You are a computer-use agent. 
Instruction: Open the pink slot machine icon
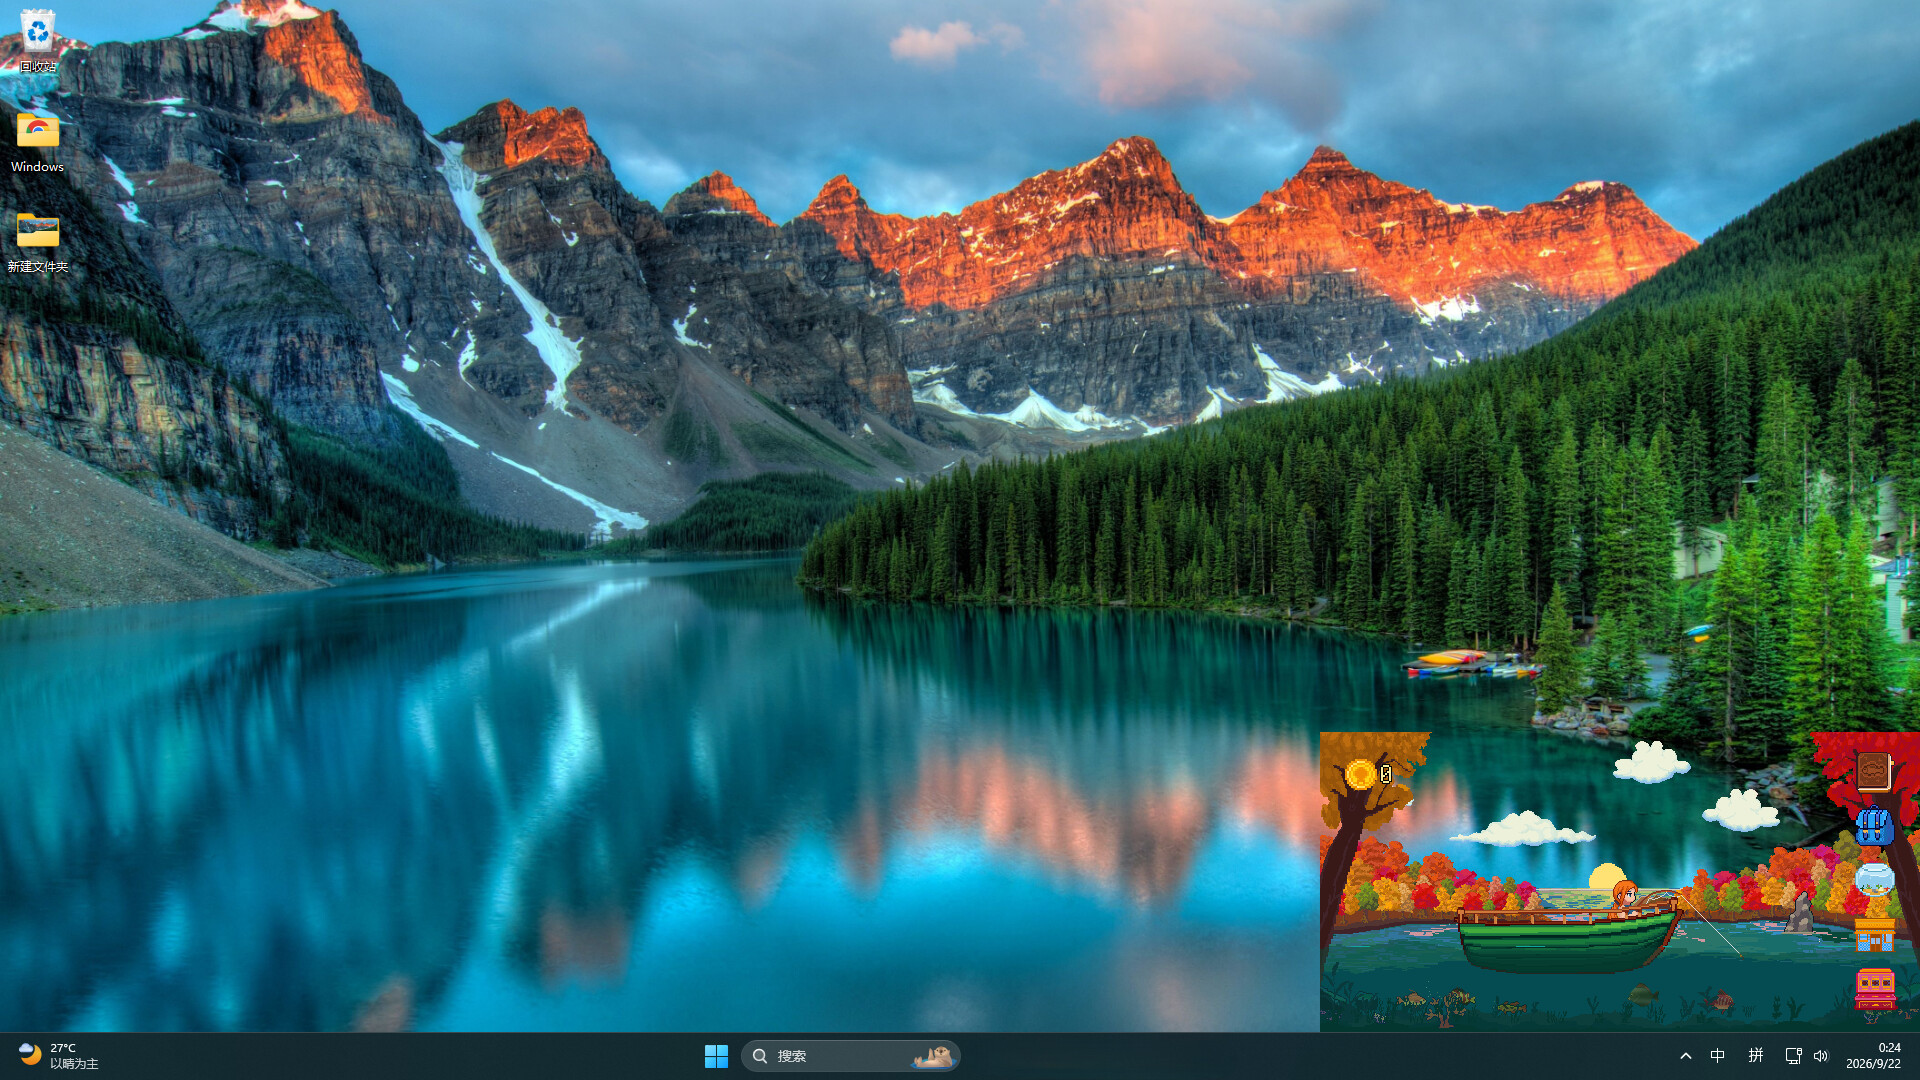1875,988
